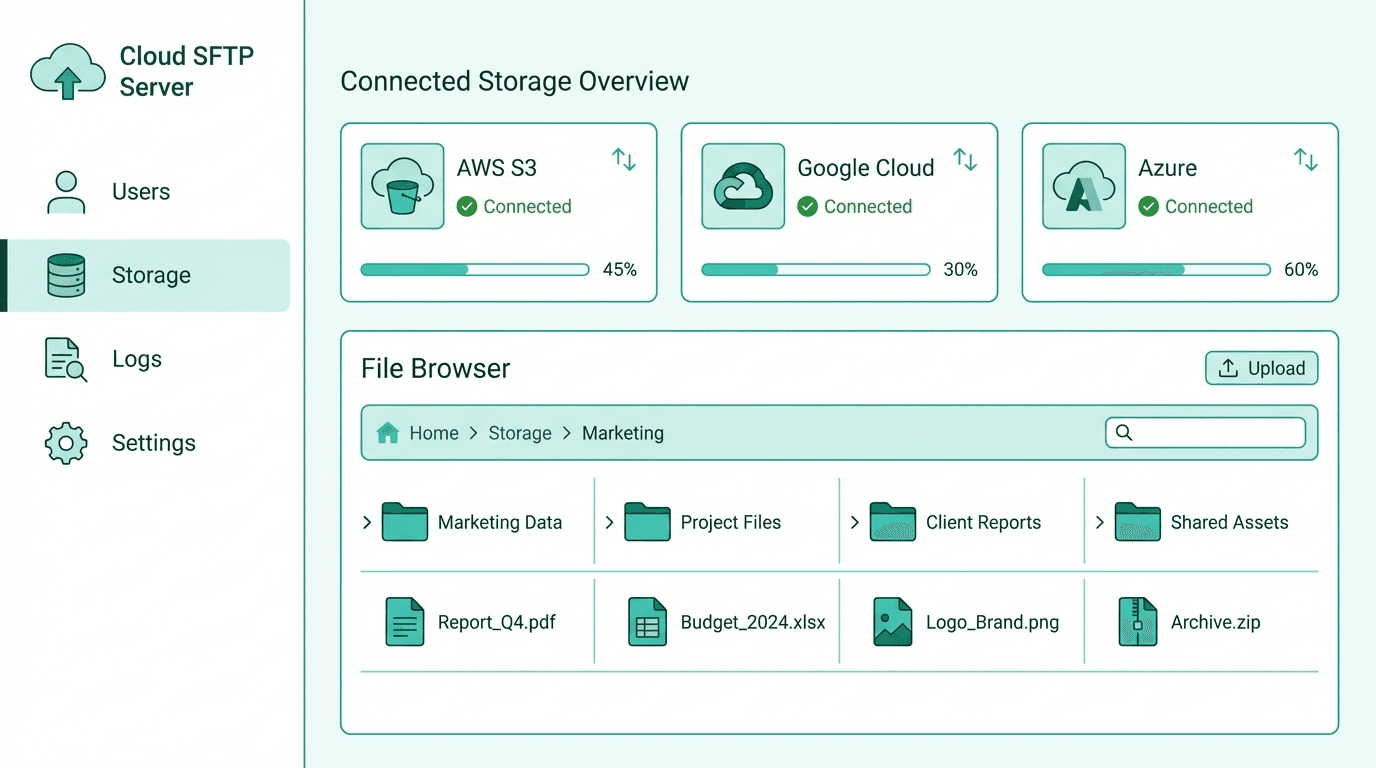Image resolution: width=1376 pixels, height=768 pixels.
Task: Click the home icon in breadcrumb bar
Action: coord(388,432)
